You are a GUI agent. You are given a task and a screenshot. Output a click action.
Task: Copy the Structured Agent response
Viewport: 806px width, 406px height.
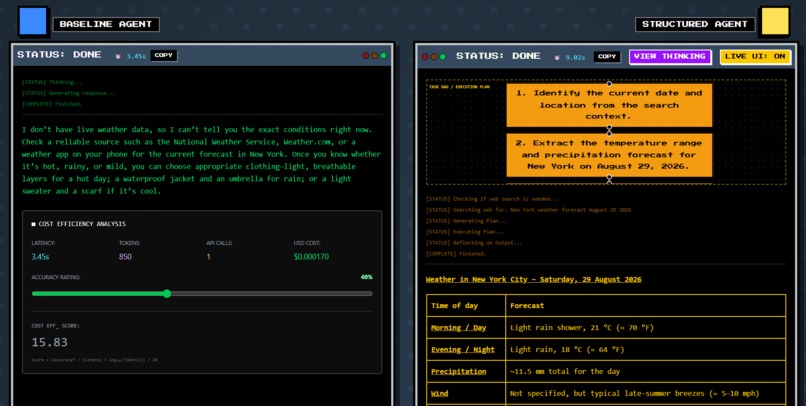607,57
